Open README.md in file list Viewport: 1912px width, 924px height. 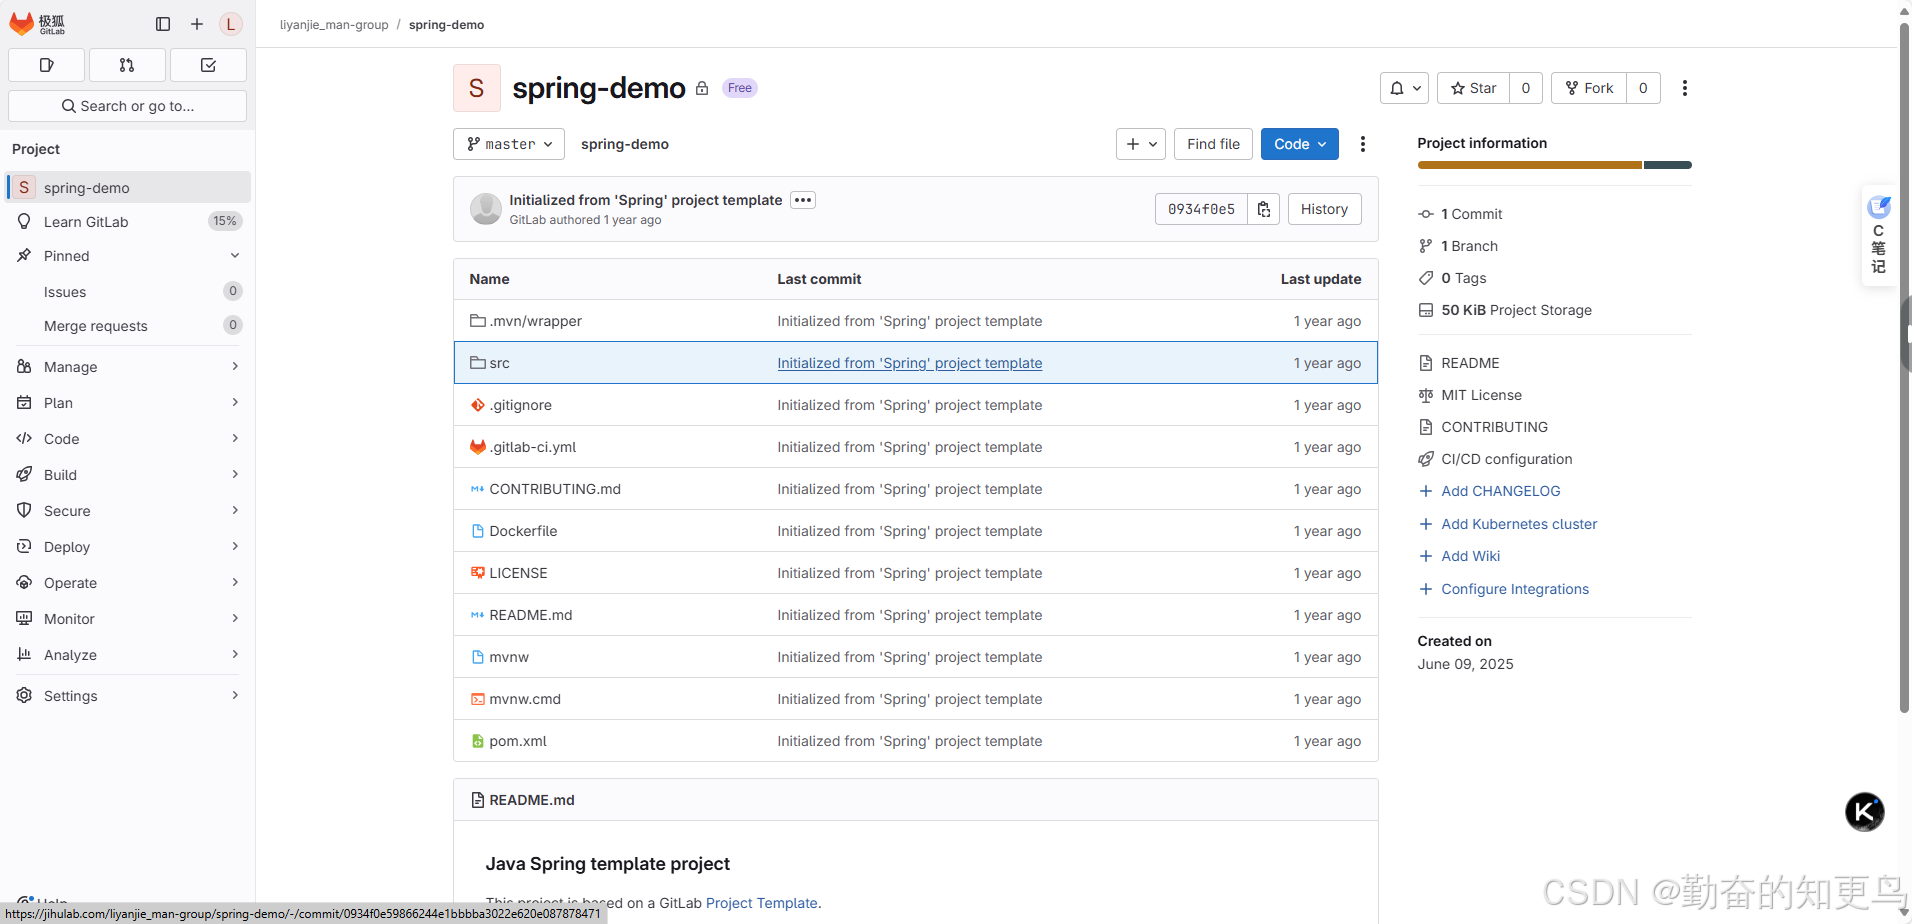tap(530, 615)
